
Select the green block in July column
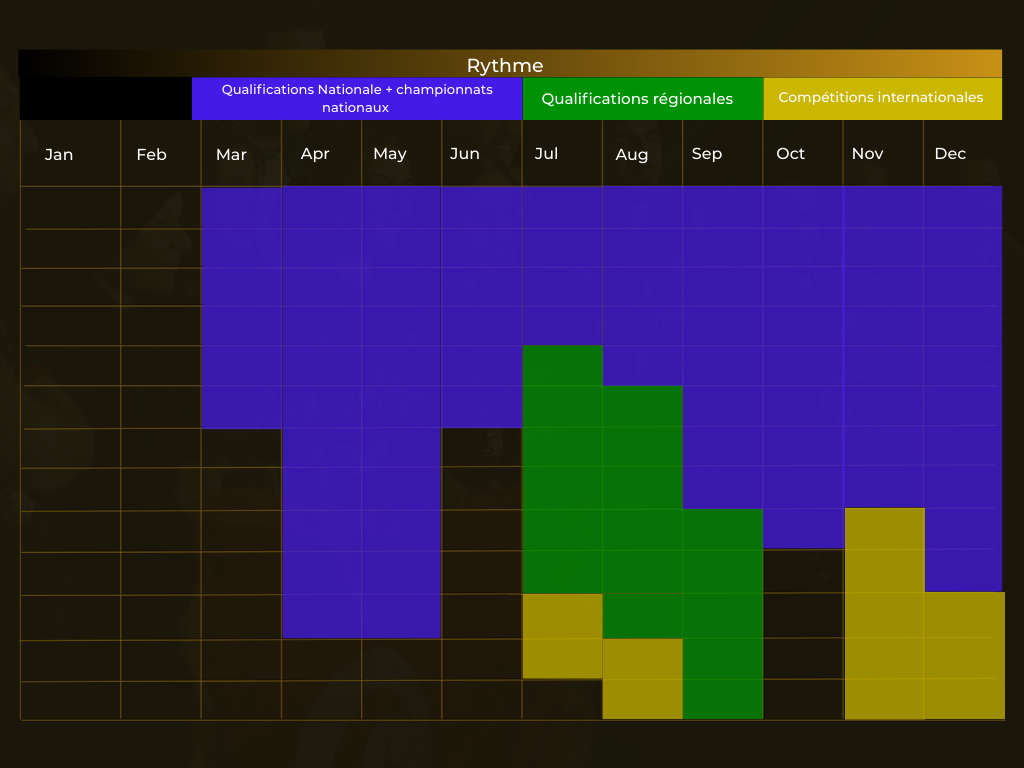[x=562, y=468]
